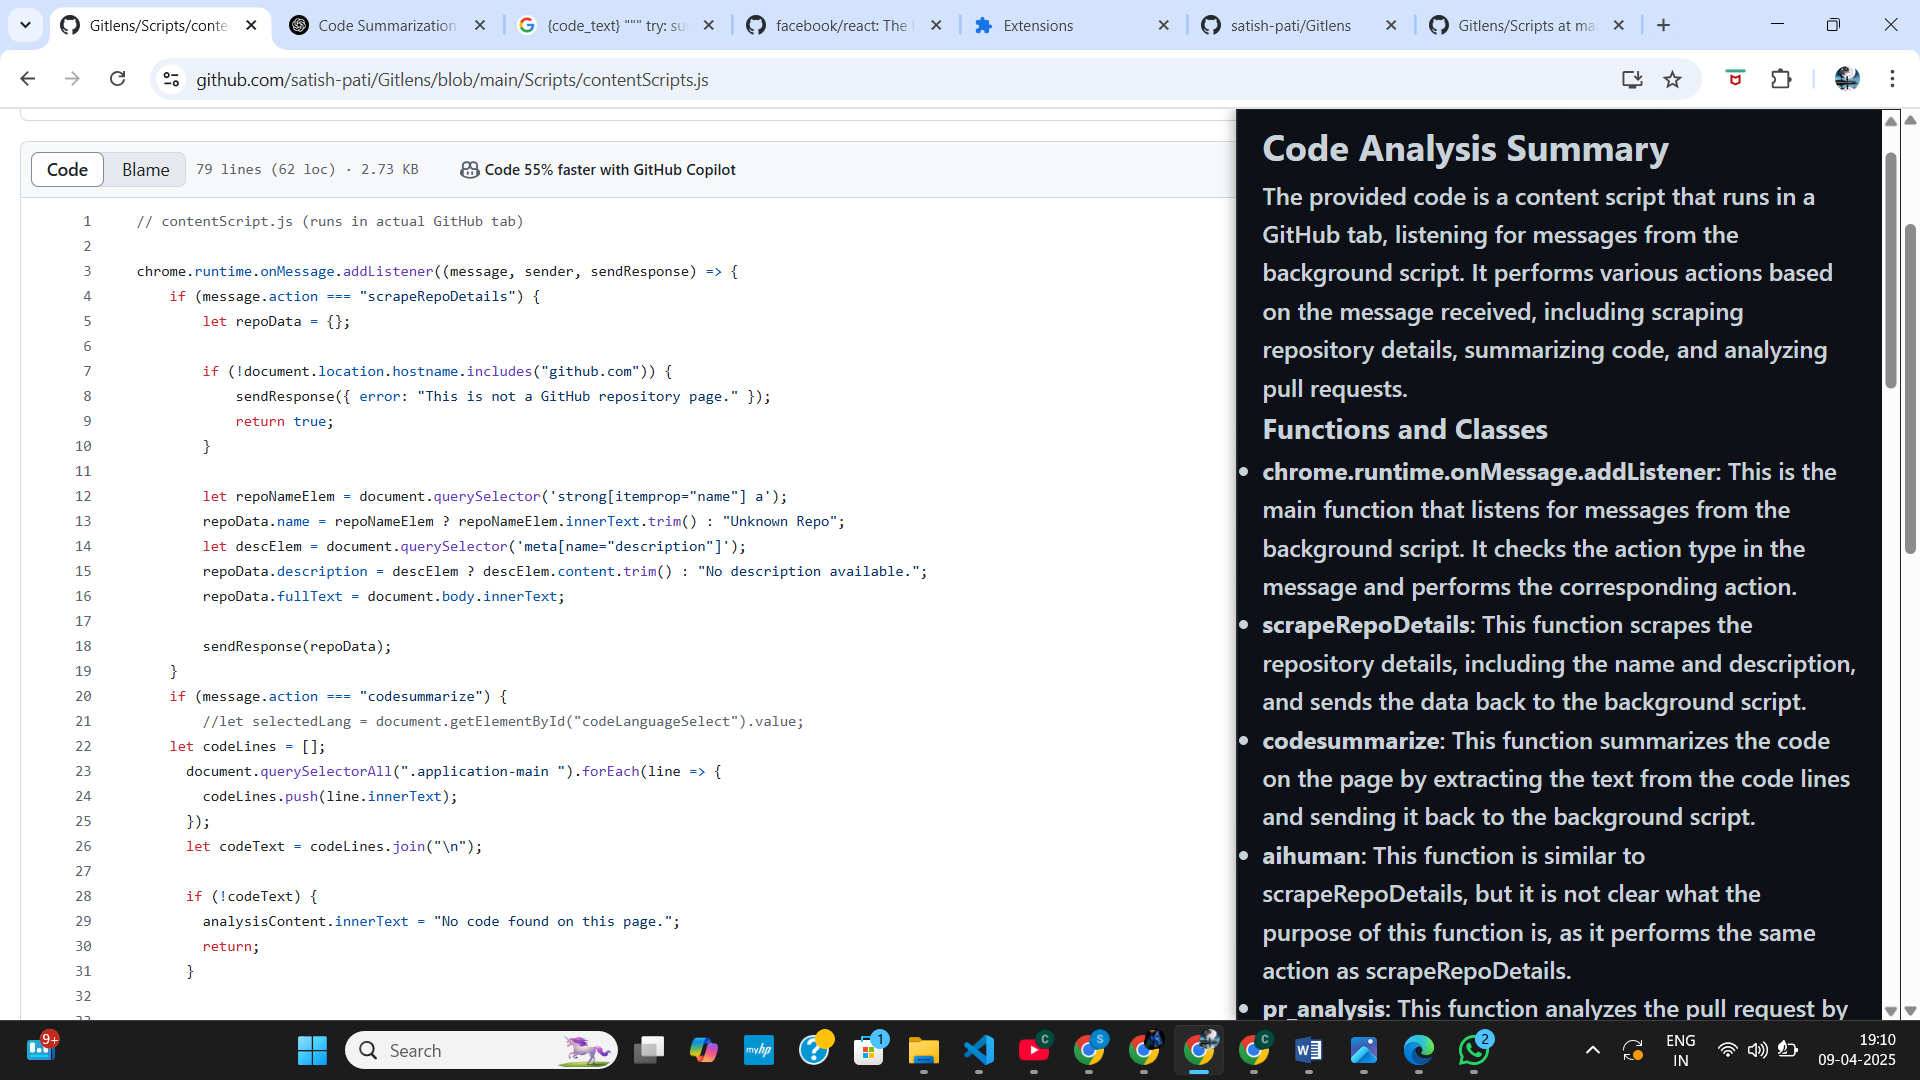
Task: Open Microsoft Word from the taskbar
Action: pyautogui.click(x=1308, y=1050)
